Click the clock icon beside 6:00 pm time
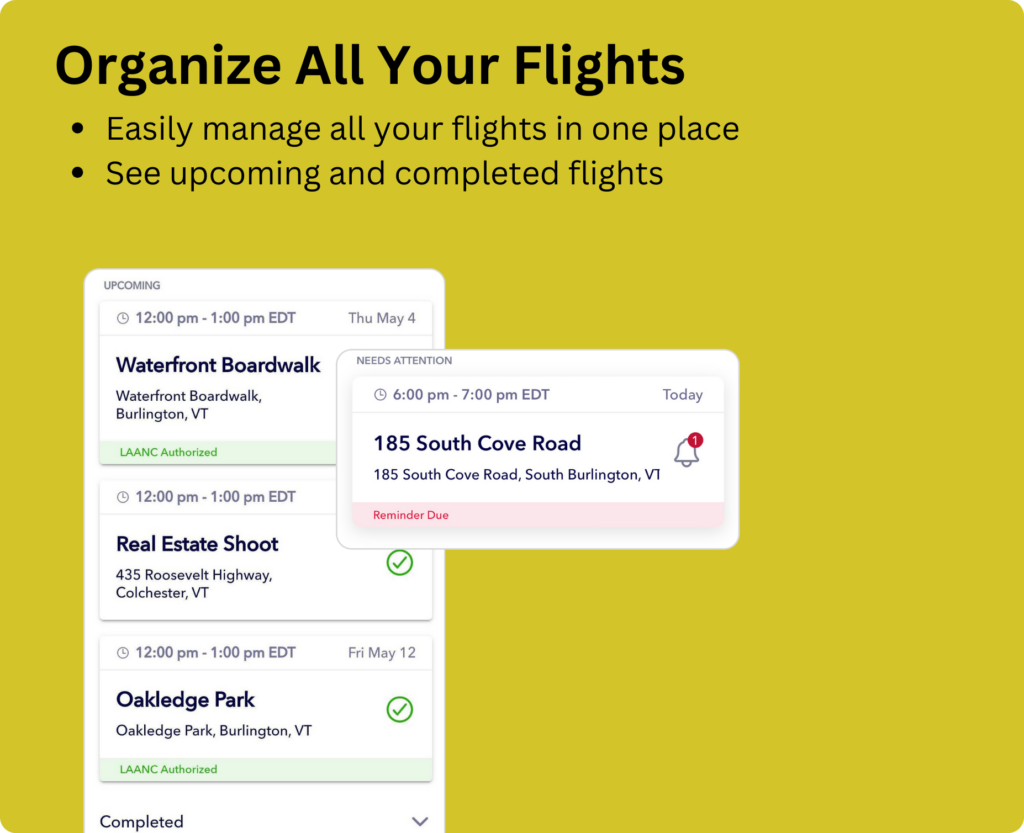The image size is (1024, 833). pyautogui.click(x=380, y=395)
